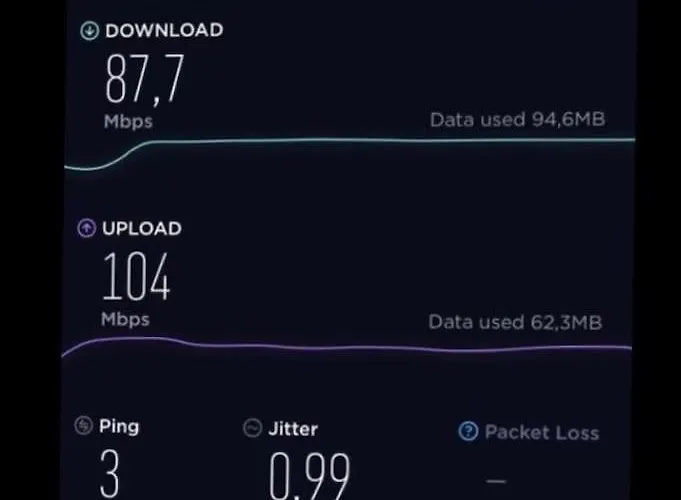Click the purple upload speed graph line

click(x=347, y=348)
